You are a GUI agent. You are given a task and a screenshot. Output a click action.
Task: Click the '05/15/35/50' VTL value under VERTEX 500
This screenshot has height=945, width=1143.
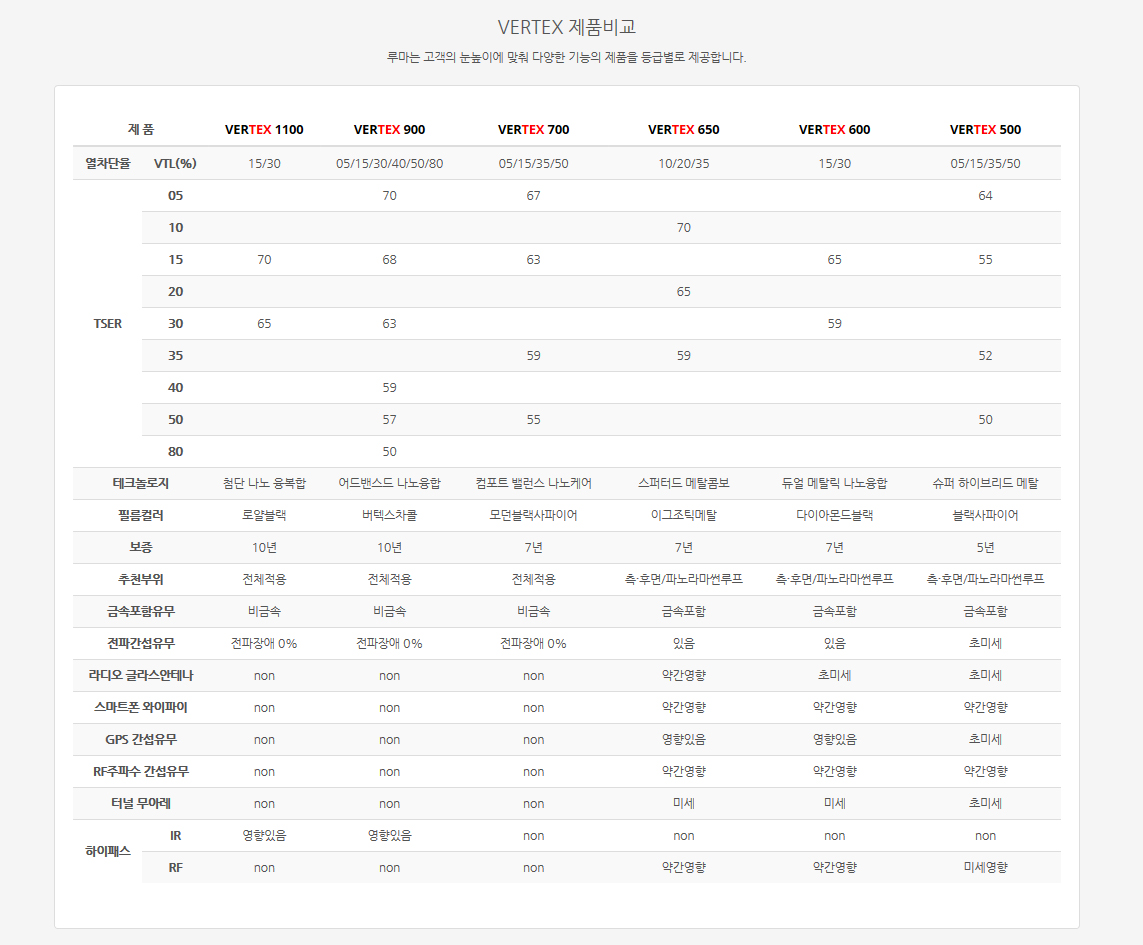pyautogui.click(x=986, y=163)
